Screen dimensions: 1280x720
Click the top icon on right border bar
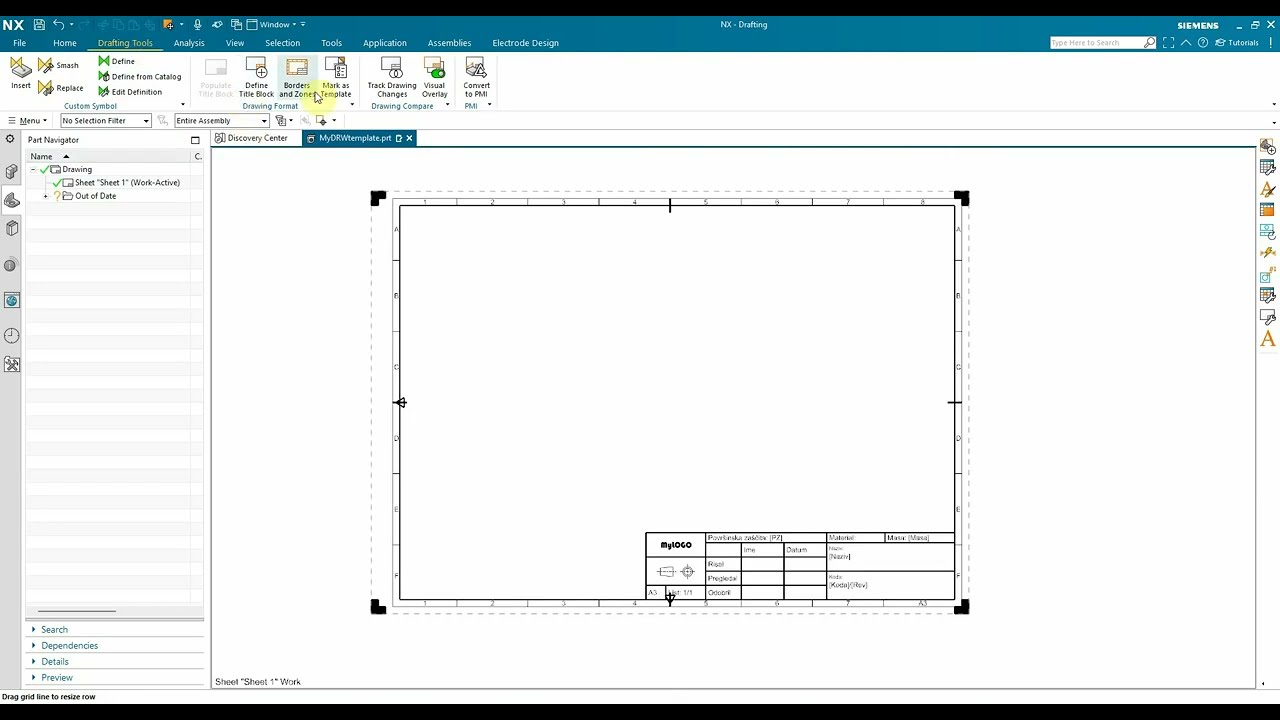pos(1268,146)
